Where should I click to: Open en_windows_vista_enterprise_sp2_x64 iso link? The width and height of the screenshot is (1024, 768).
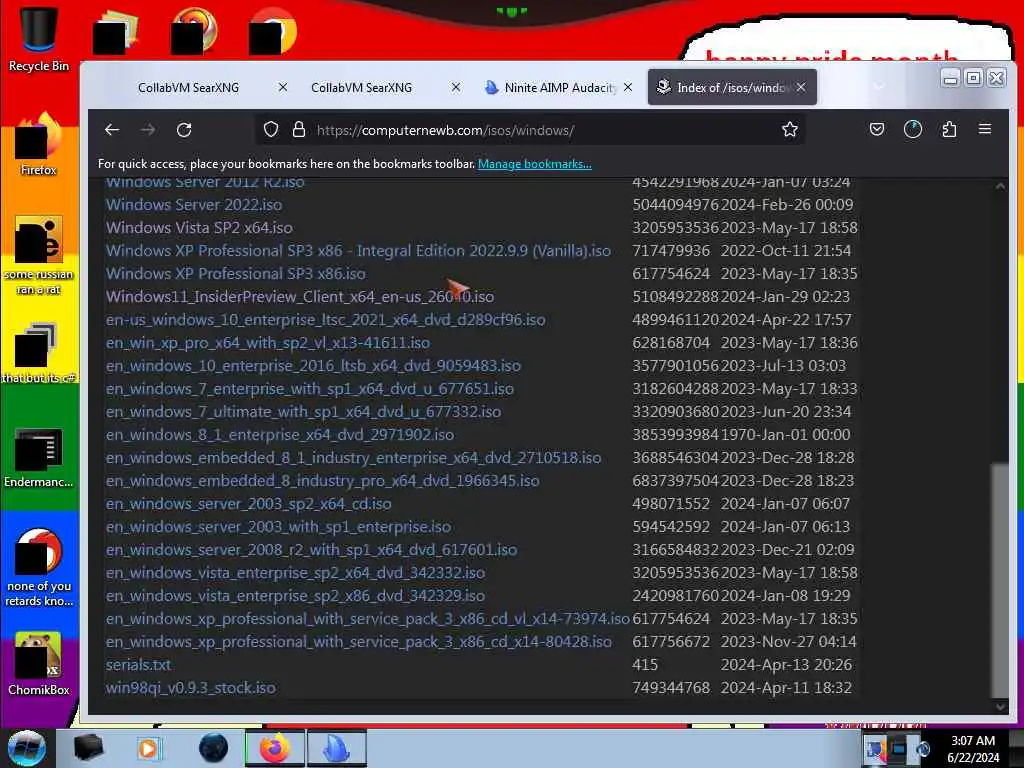295,573
